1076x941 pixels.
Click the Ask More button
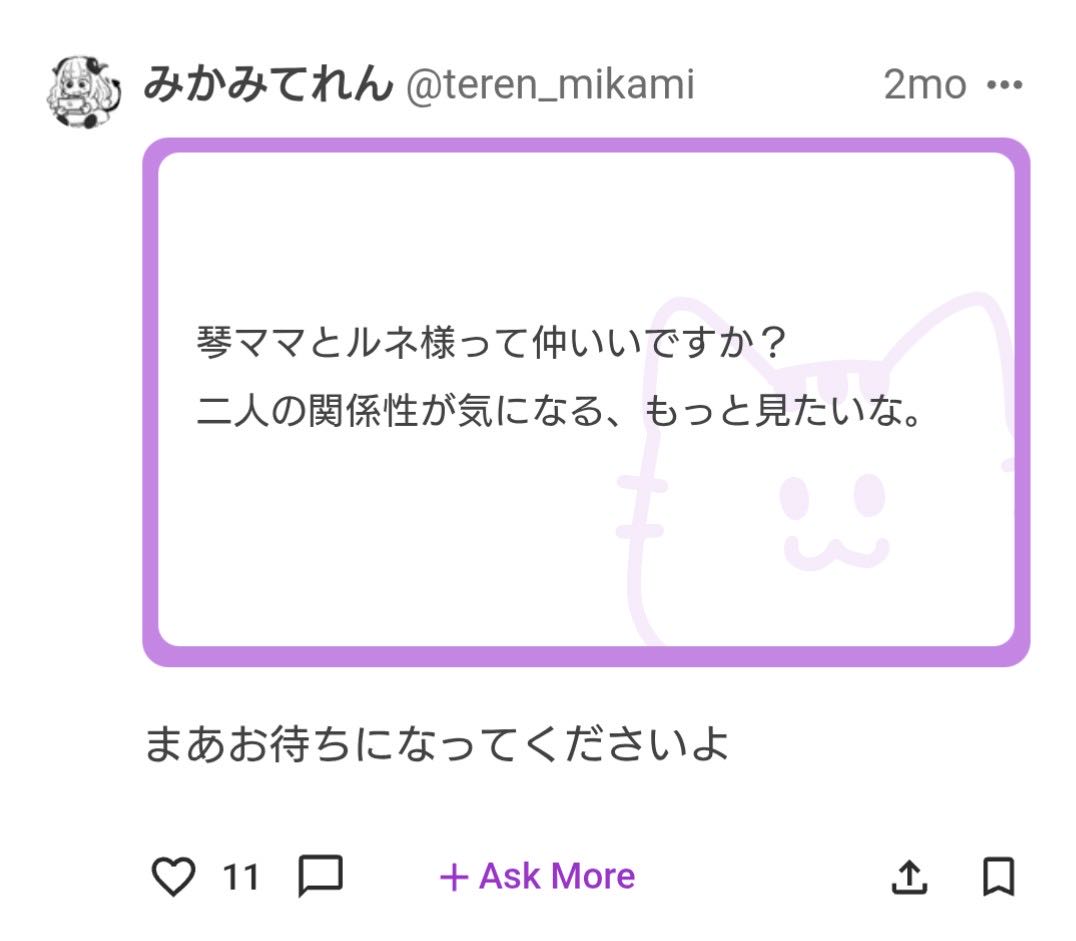556,877
